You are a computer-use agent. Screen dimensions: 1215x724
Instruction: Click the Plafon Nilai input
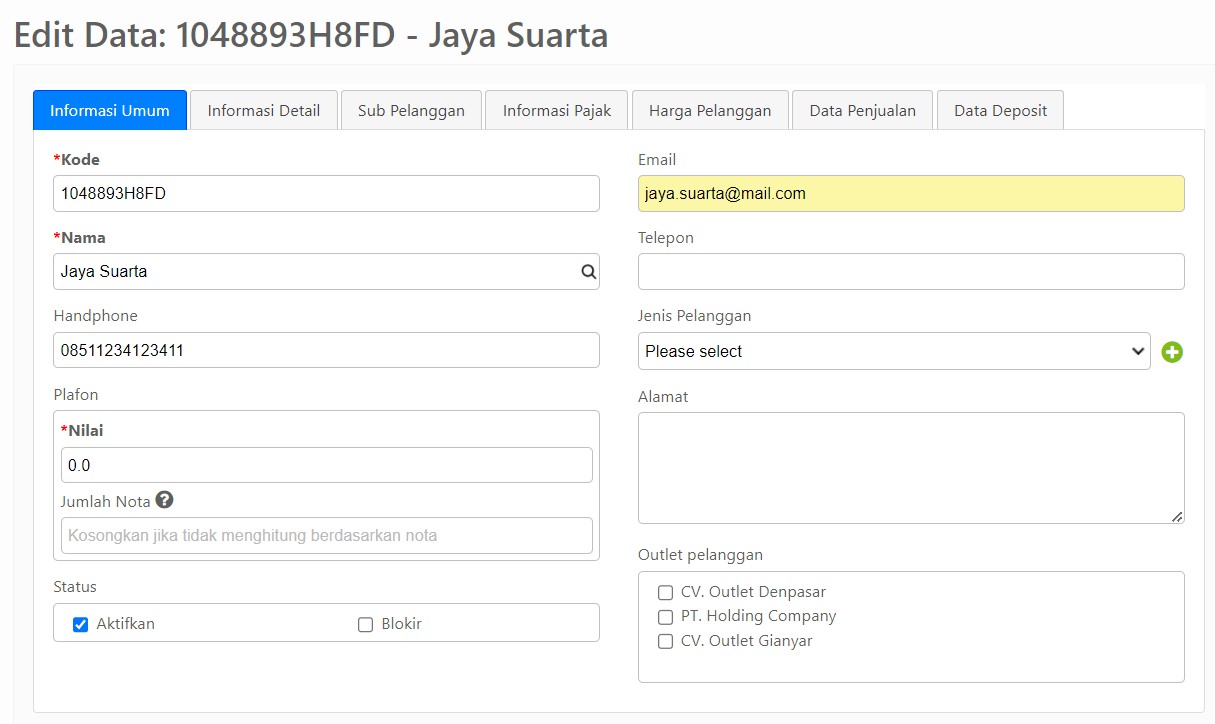[326, 465]
